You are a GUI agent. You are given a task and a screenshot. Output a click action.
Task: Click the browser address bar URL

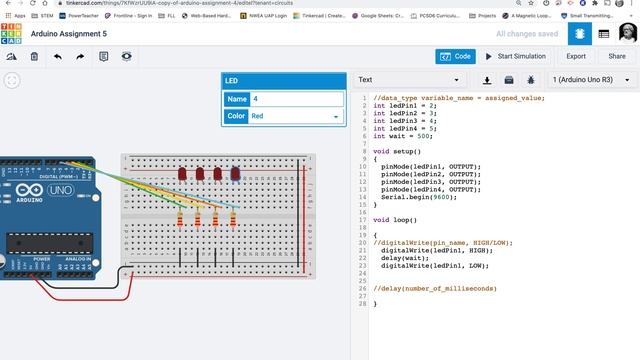coord(180,3)
